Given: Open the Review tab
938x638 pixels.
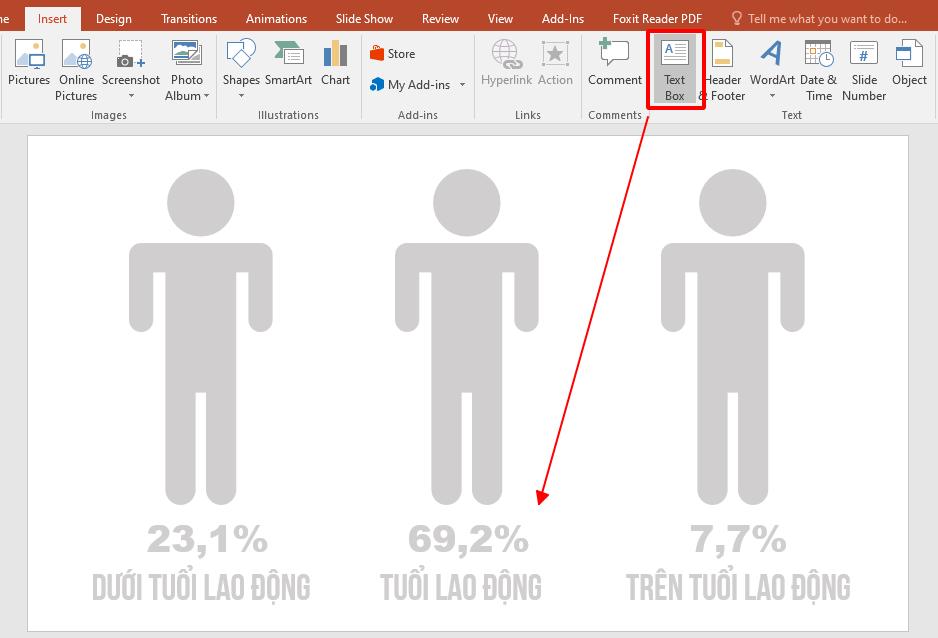Looking at the screenshot, I should coord(440,19).
